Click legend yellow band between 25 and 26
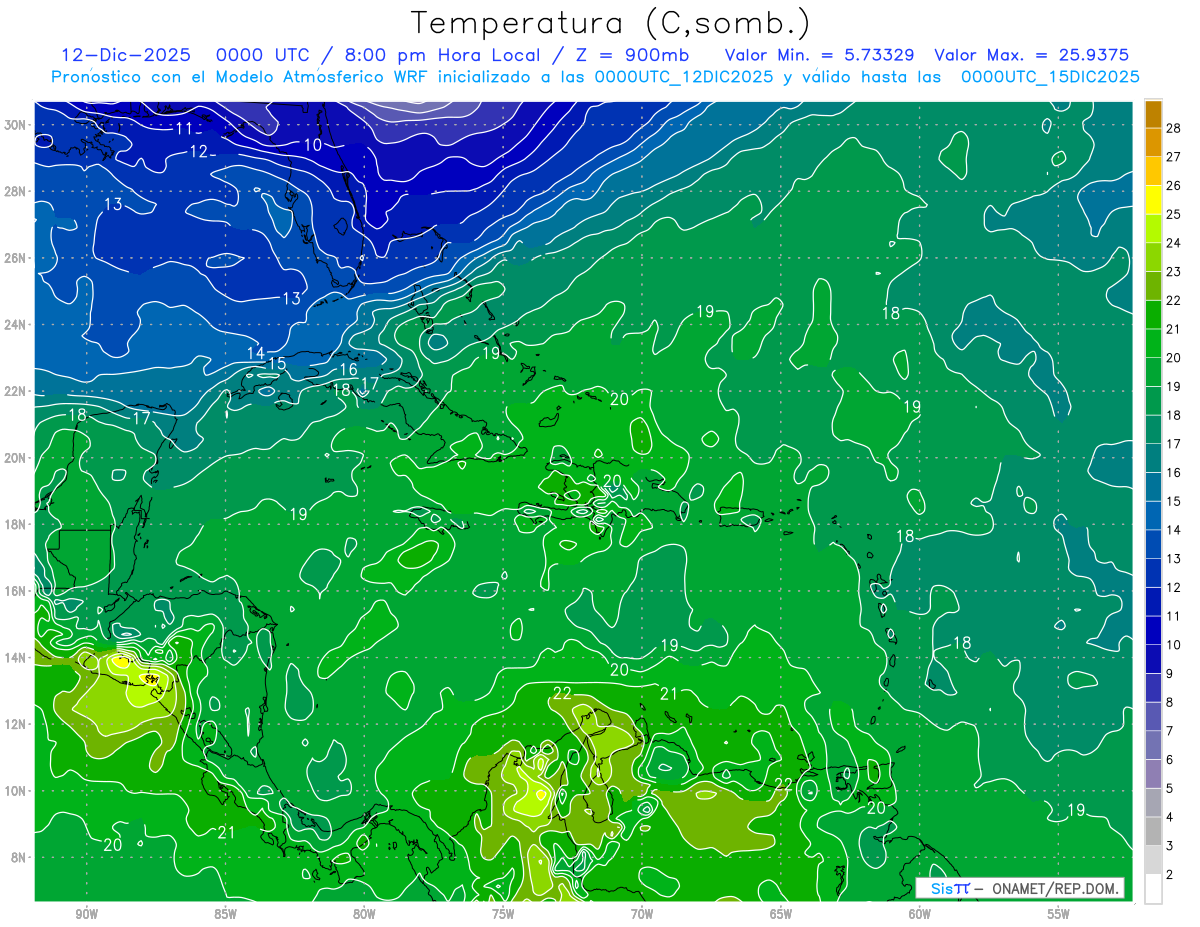The width and height of the screenshot is (1200, 927). pyautogui.click(x=1153, y=199)
